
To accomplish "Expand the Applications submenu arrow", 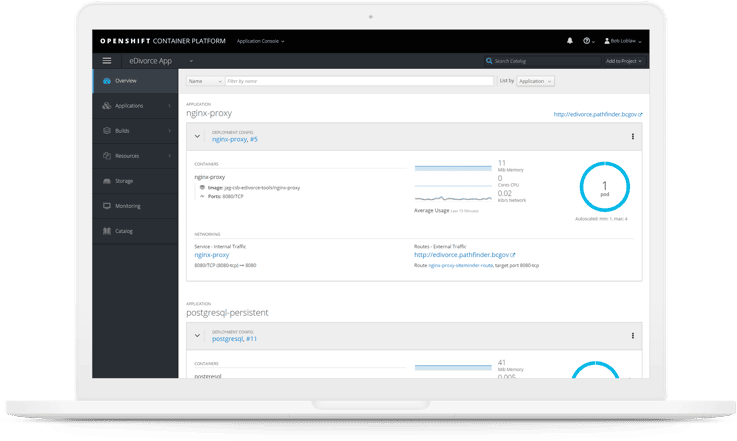I will tap(170, 106).
